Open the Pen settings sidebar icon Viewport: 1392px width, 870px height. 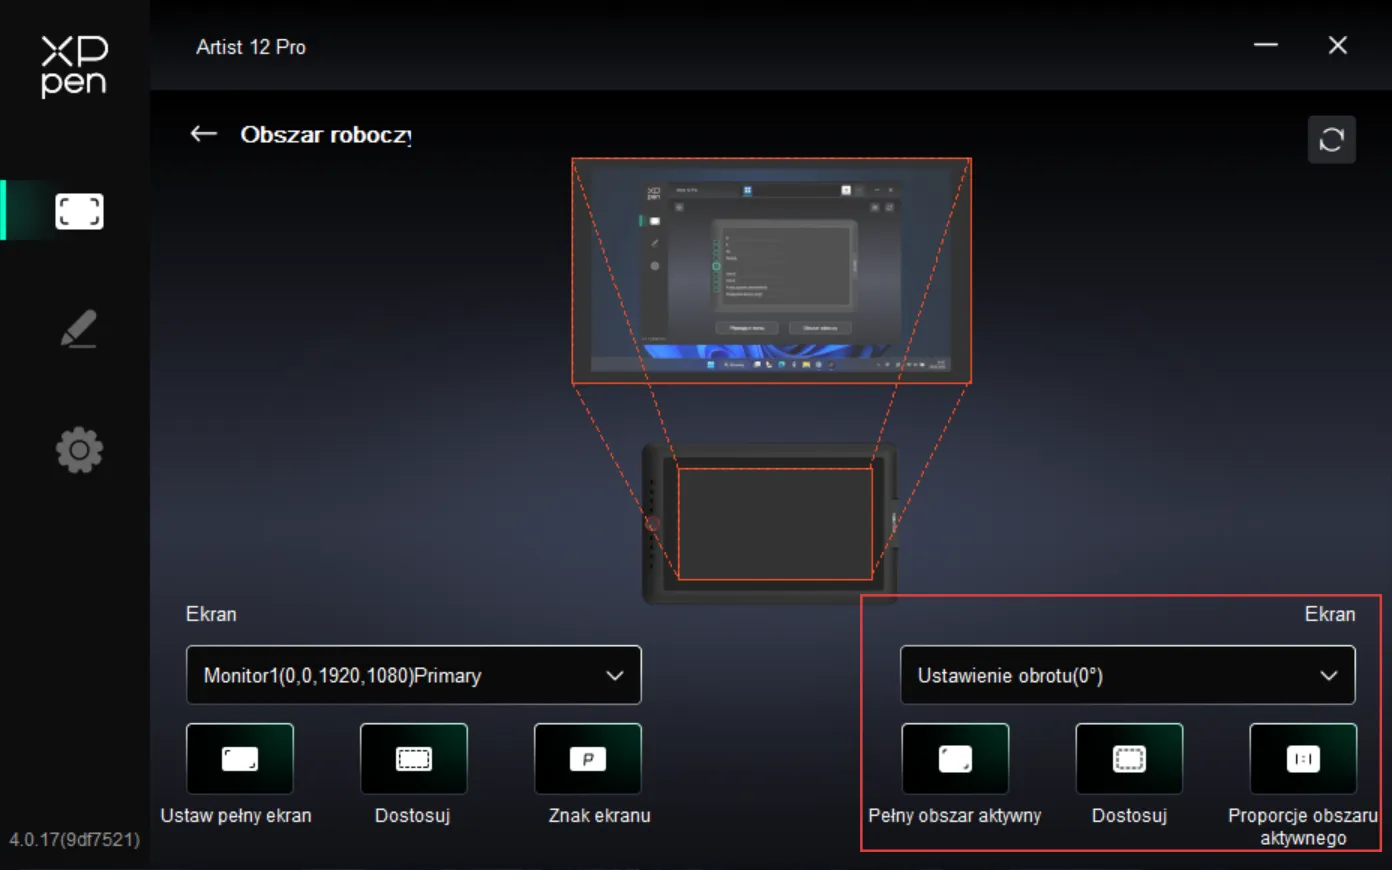79,329
